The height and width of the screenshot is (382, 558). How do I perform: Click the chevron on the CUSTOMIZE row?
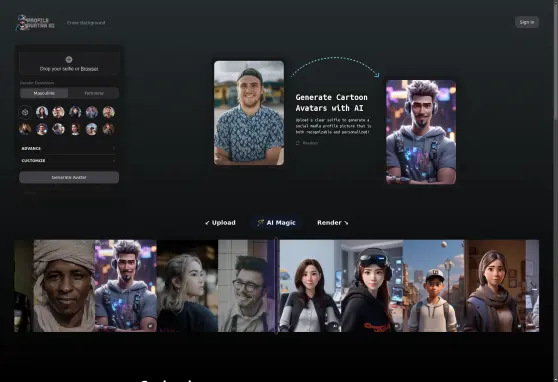(114, 161)
